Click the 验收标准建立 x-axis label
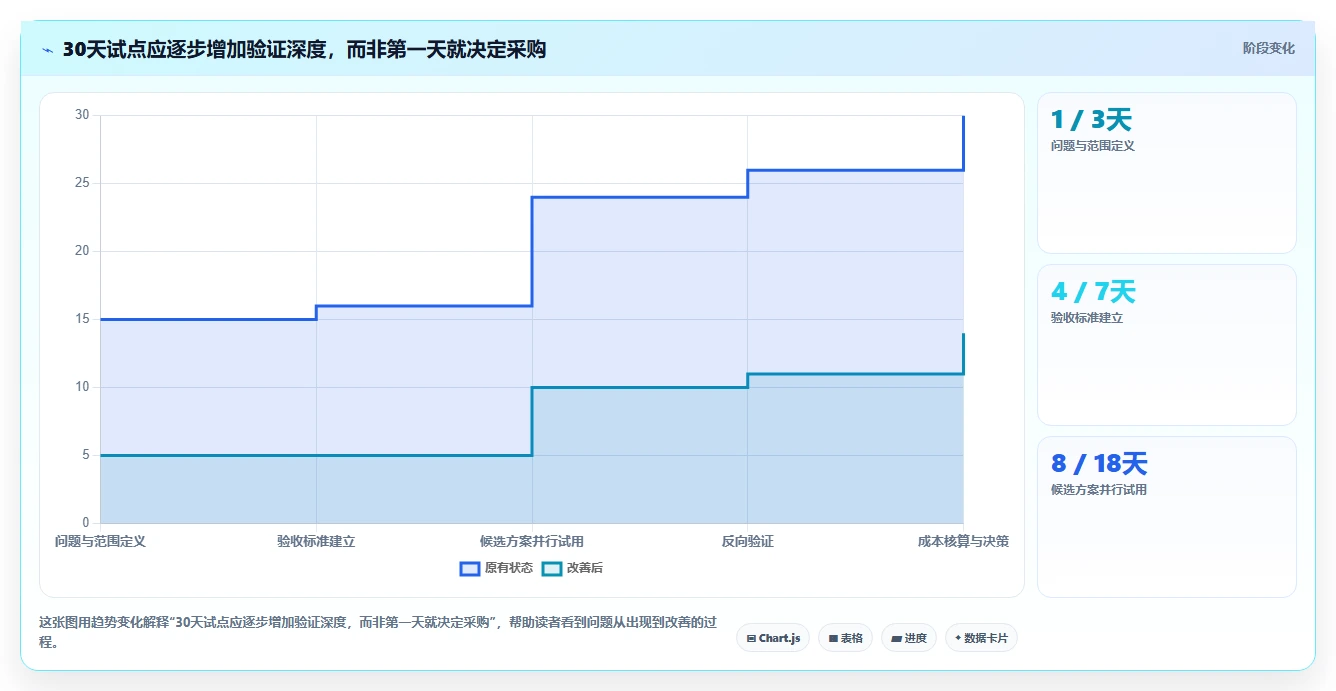 [x=316, y=541]
